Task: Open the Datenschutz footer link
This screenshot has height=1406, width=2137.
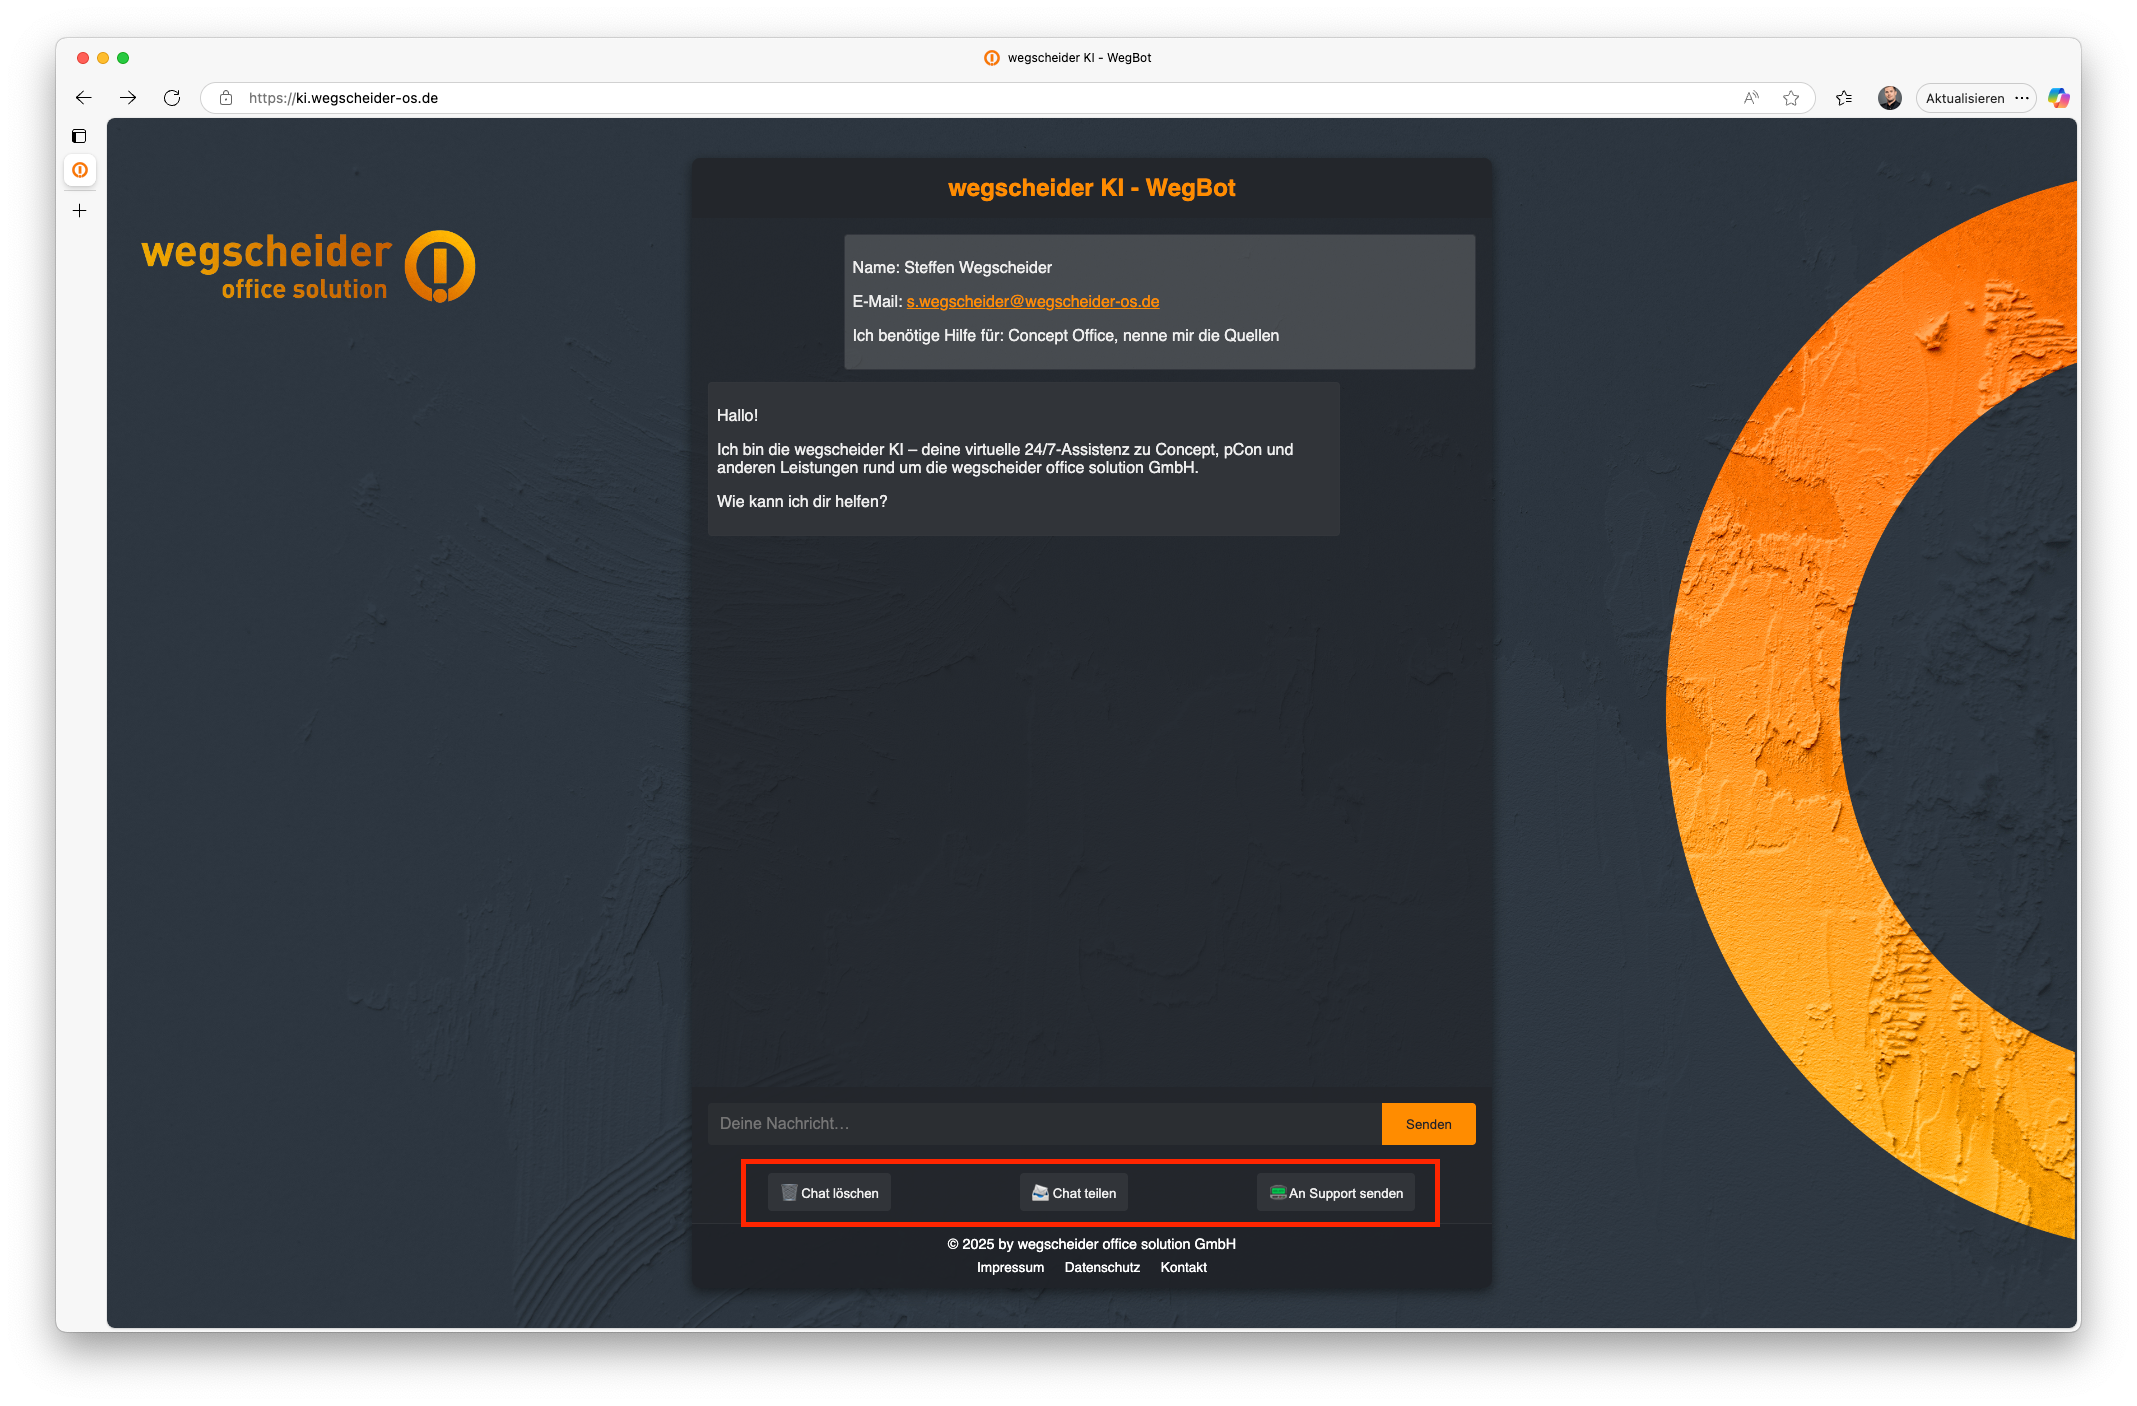Action: (x=1102, y=1267)
